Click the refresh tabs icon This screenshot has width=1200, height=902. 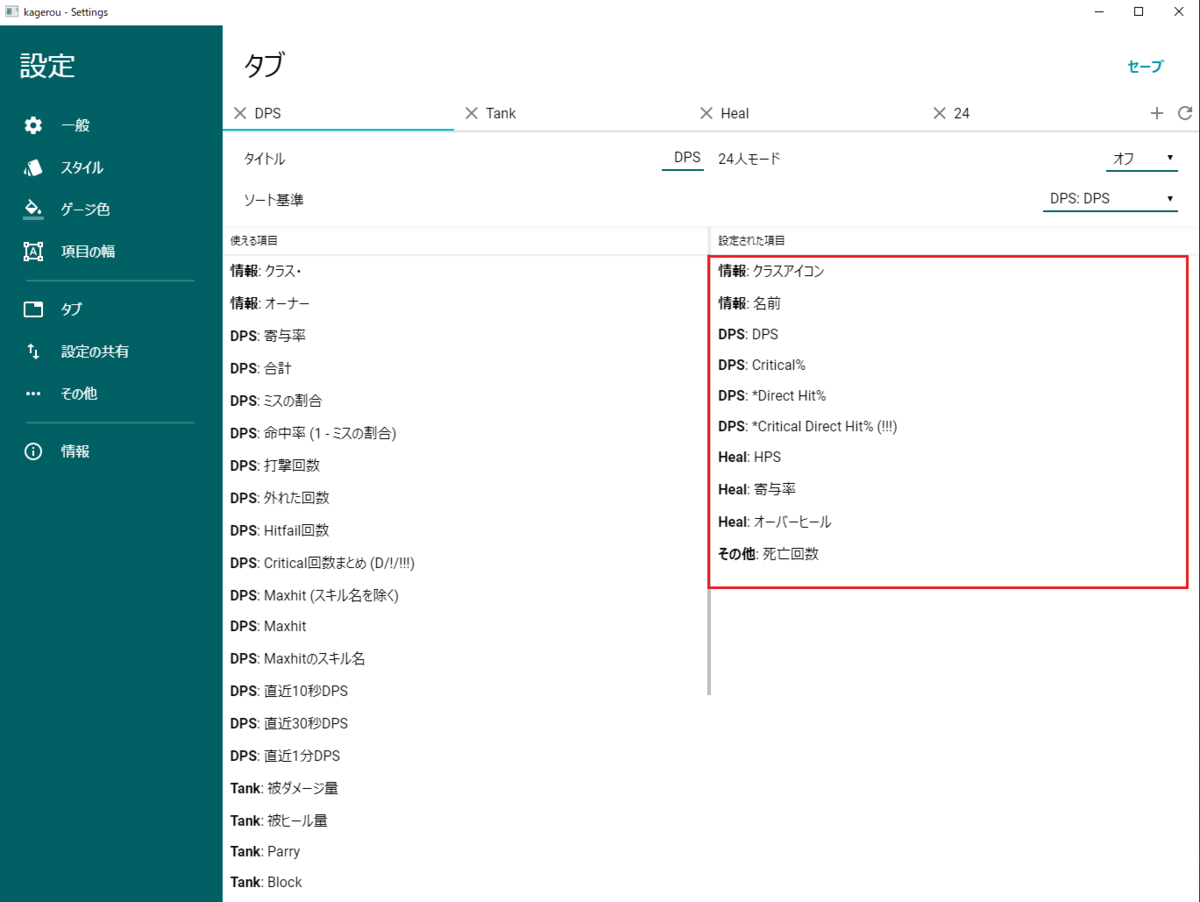click(1185, 113)
